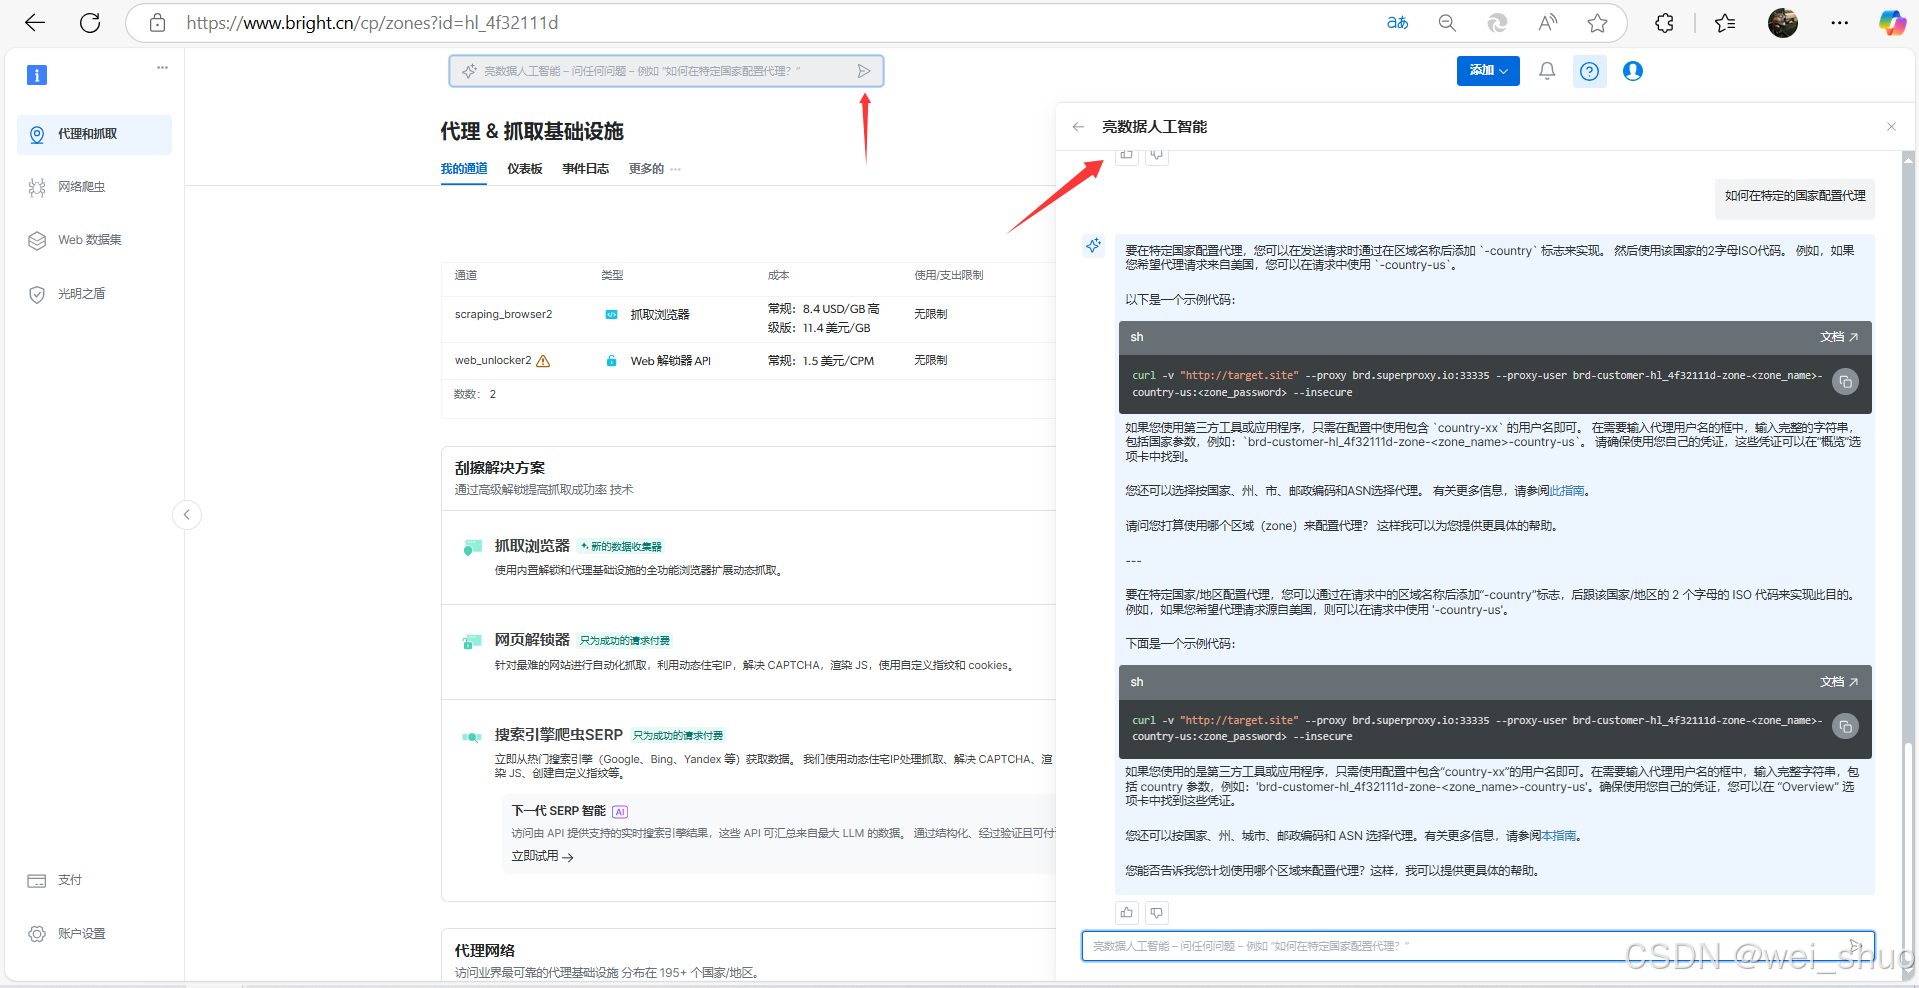Enable read aloud icon in address bar
This screenshot has width=1919, height=988.
[1547, 23]
